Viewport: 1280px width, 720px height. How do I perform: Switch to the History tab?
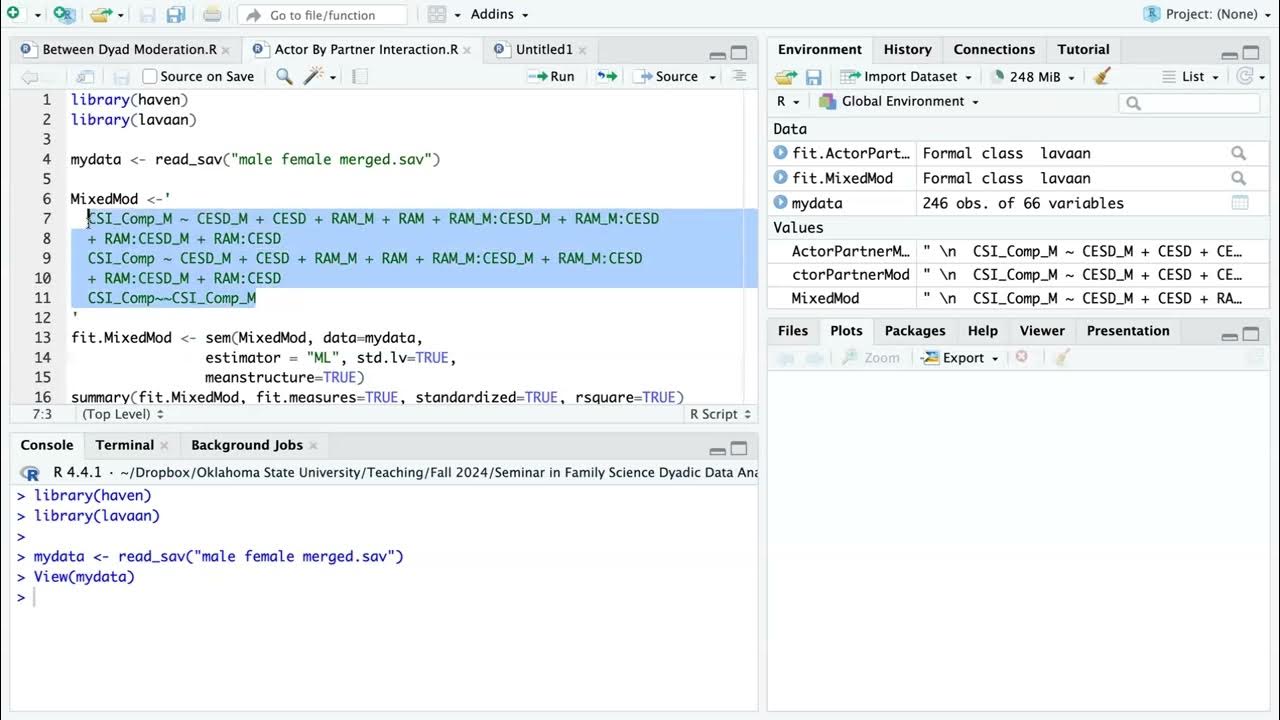click(x=907, y=49)
